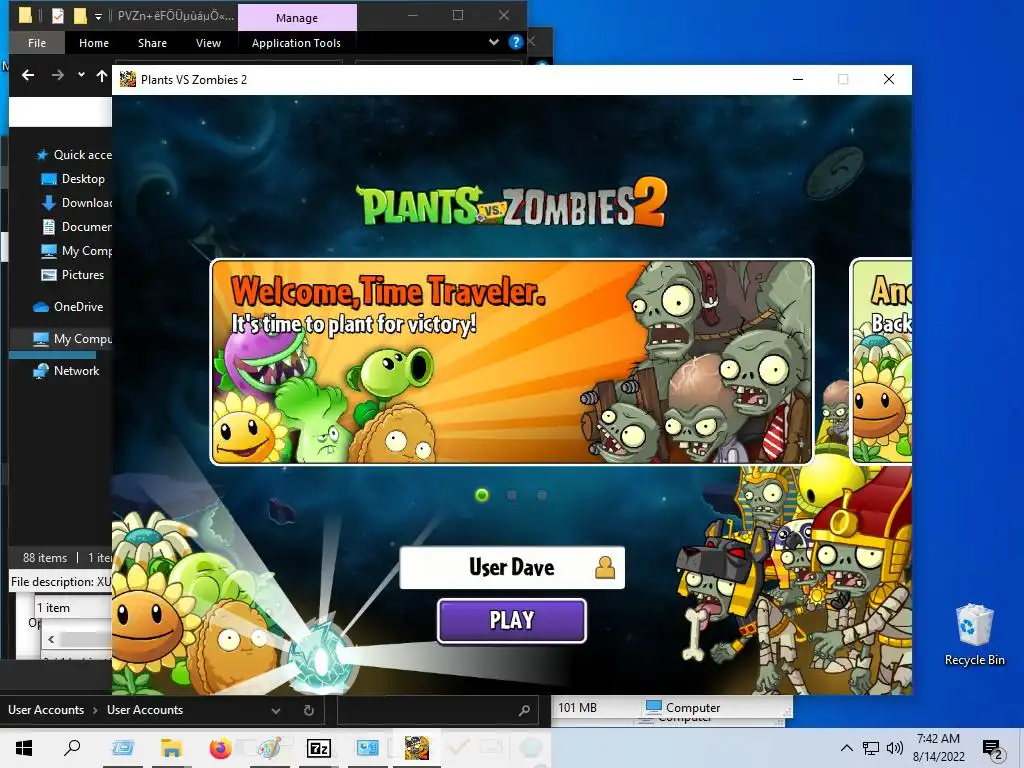This screenshot has width=1024, height=768.
Task: Refresh the User Accounts window
Action: [309, 711]
